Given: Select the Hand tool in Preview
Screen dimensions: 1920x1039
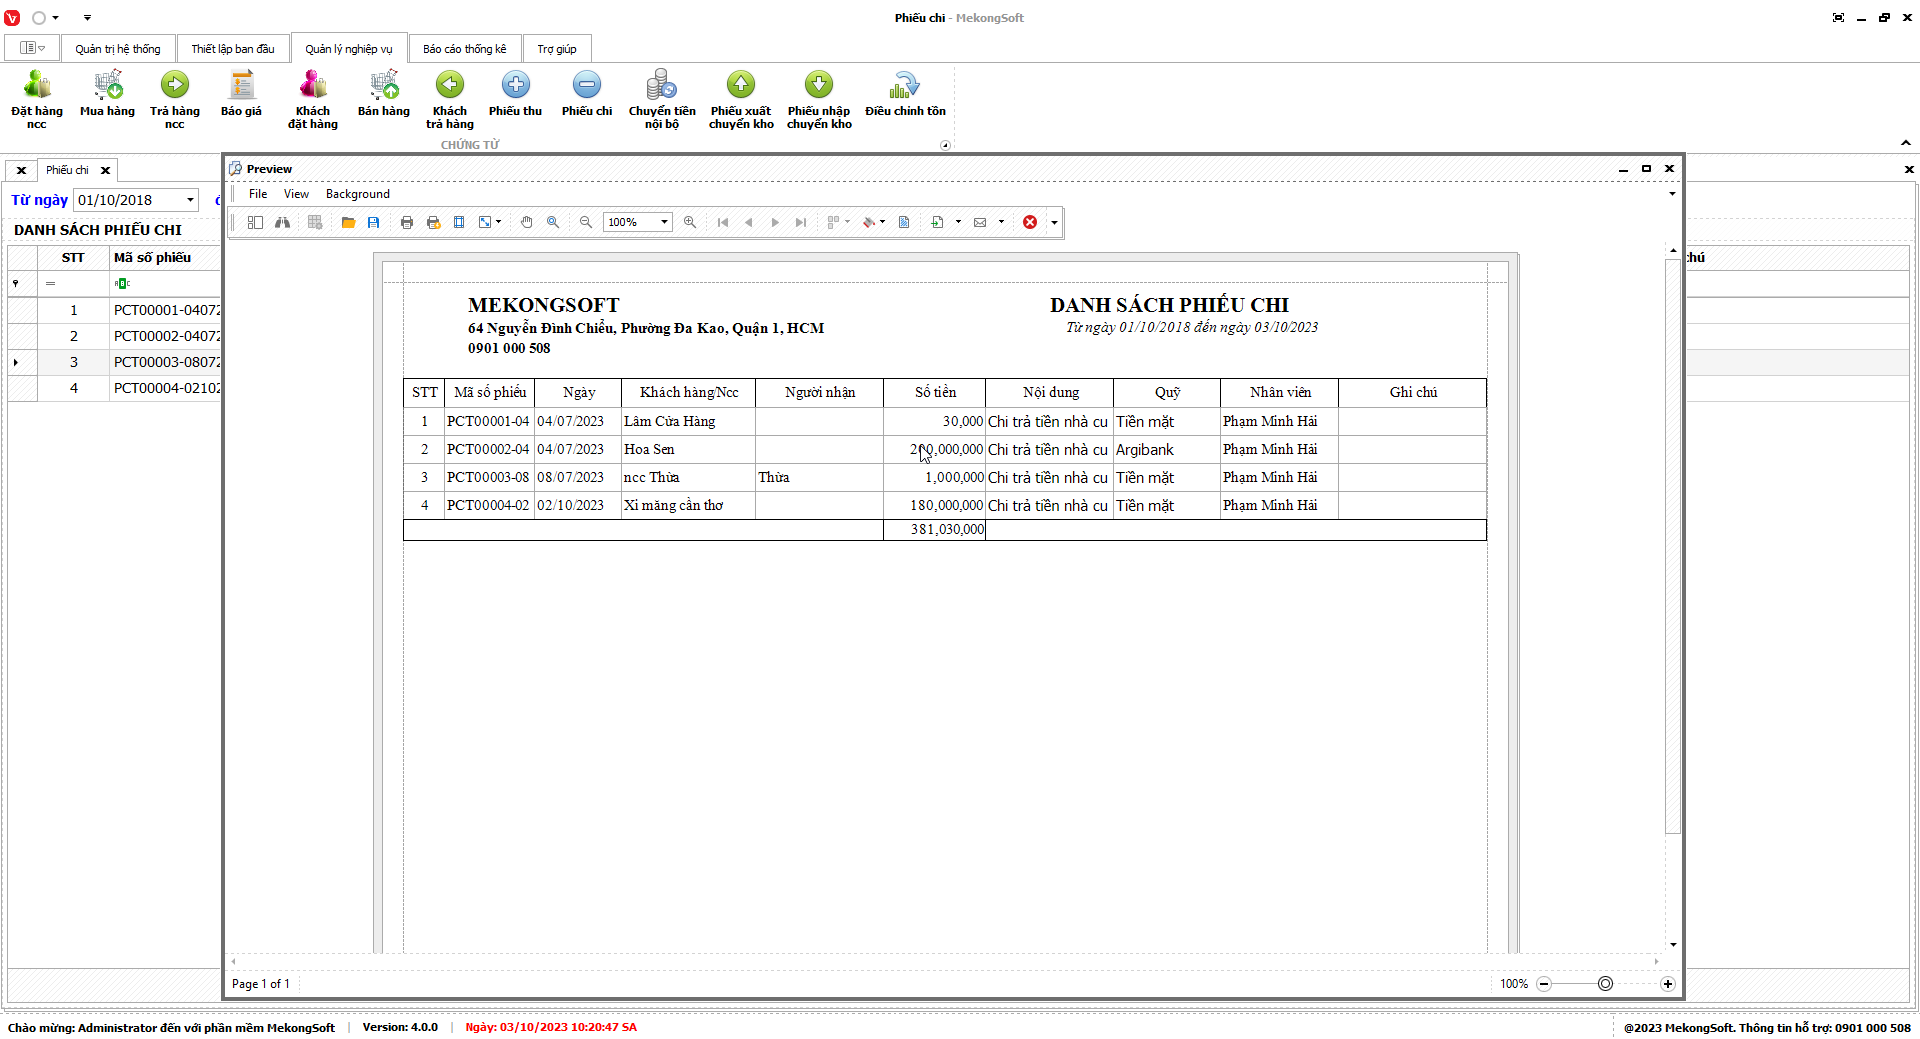Looking at the screenshot, I should coord(527,223).
